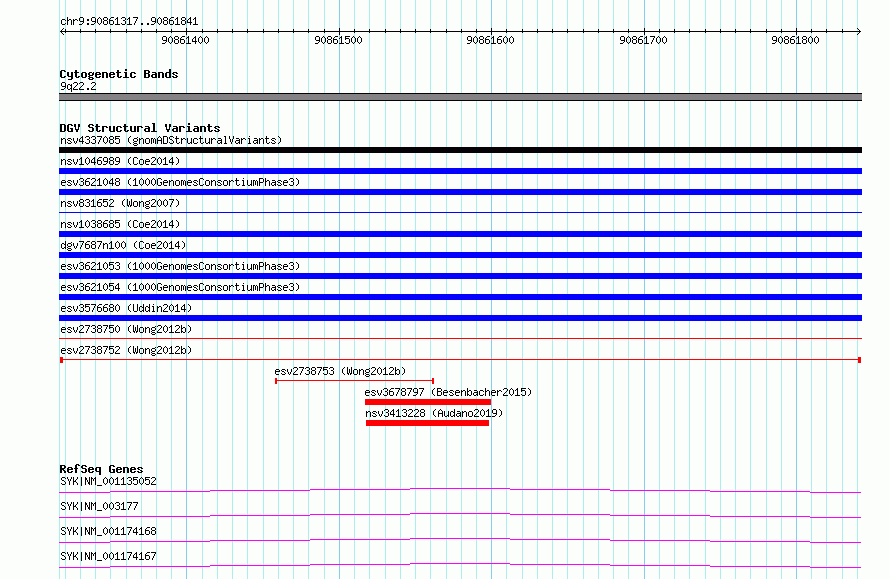
Task: Click the esv3621054 1000Genomes variant label
Action: pos(180,287)
